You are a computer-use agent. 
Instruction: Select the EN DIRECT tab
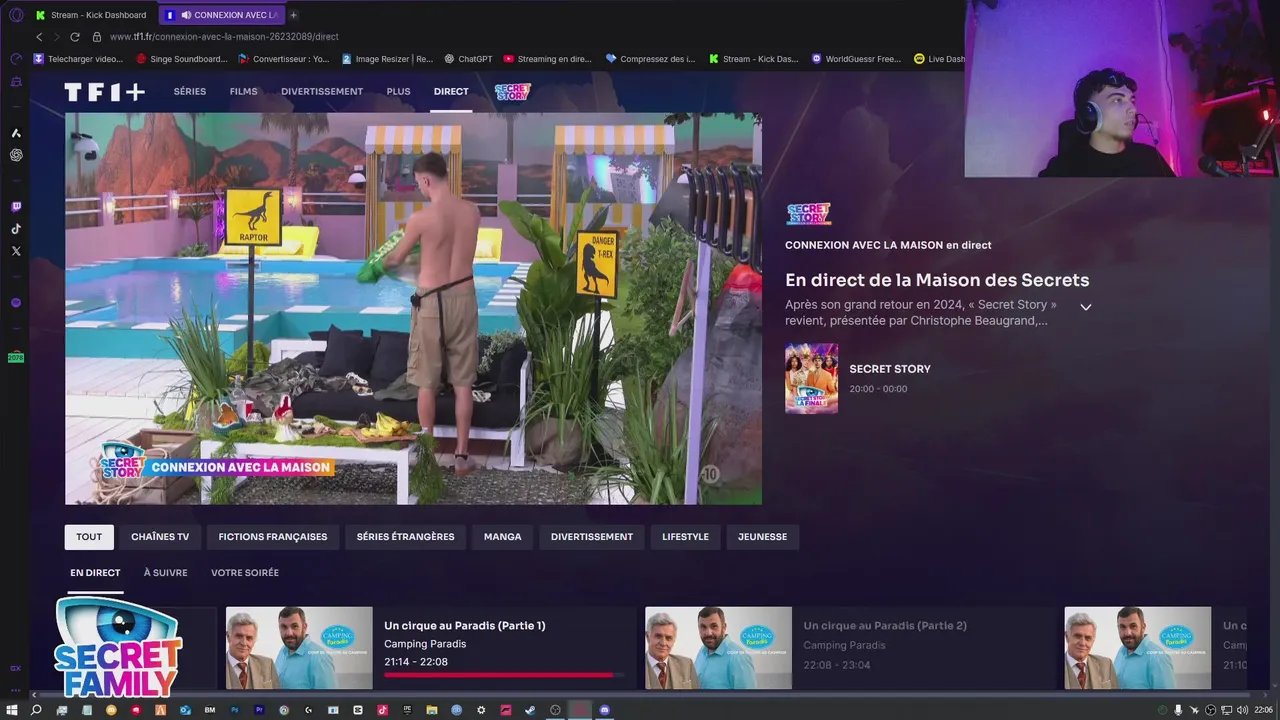95,573
